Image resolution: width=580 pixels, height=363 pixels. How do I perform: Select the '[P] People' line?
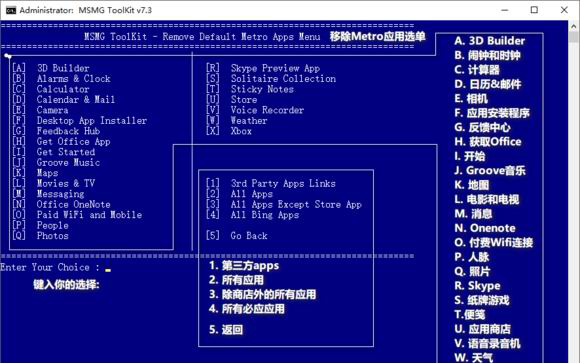pos(40,225)
